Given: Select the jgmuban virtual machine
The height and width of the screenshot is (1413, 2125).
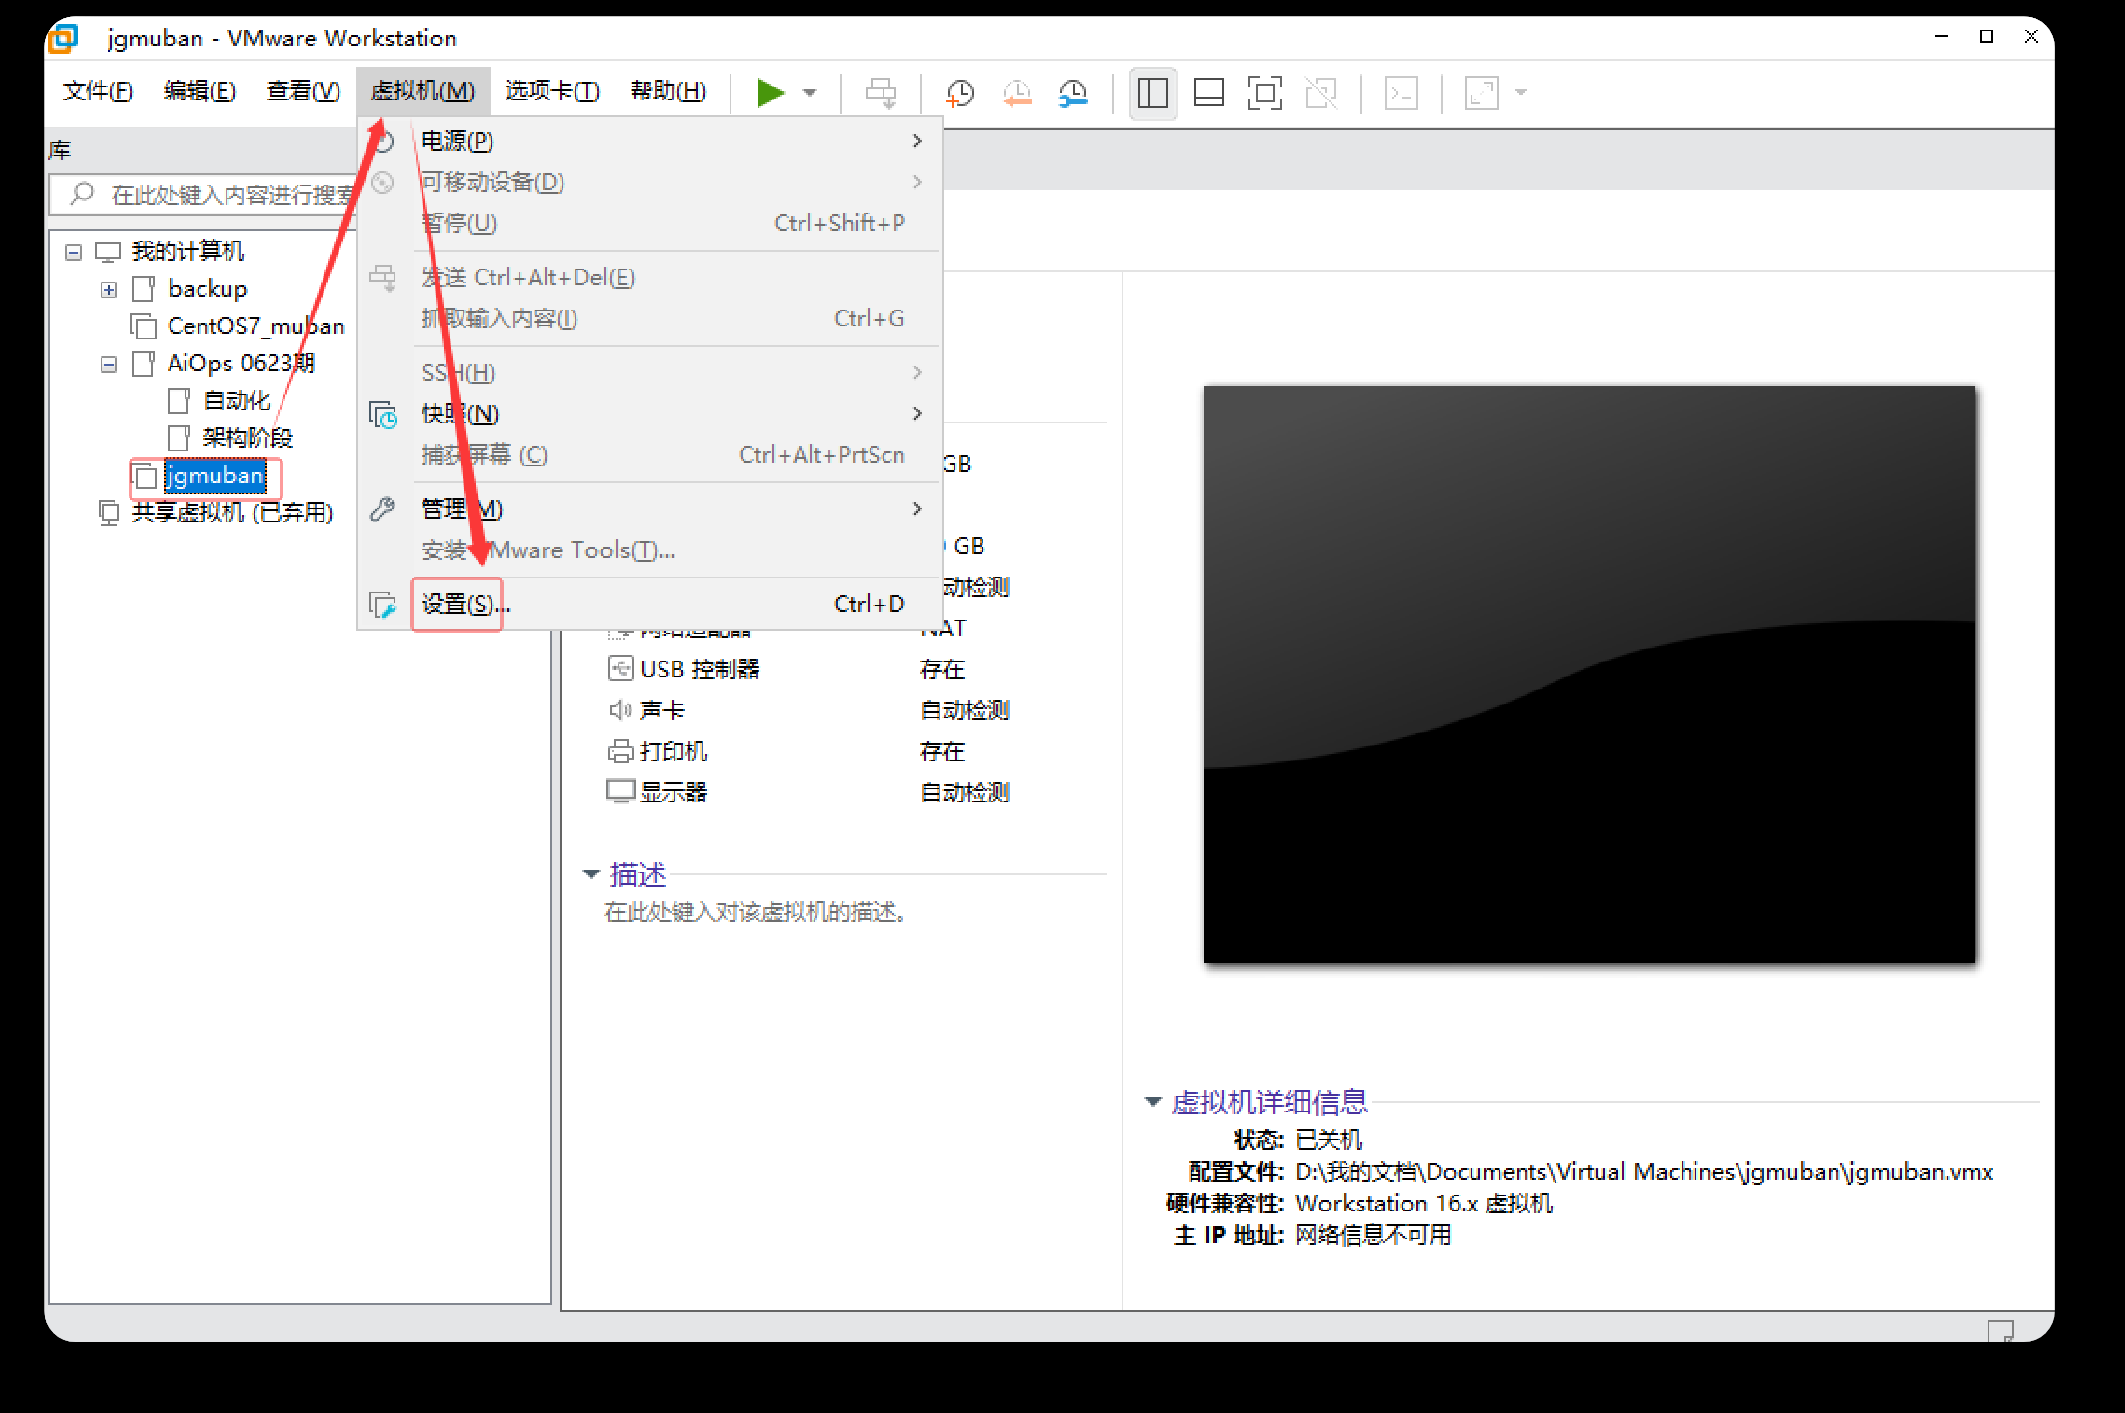Looking at the screenshot, I should 215,476.
